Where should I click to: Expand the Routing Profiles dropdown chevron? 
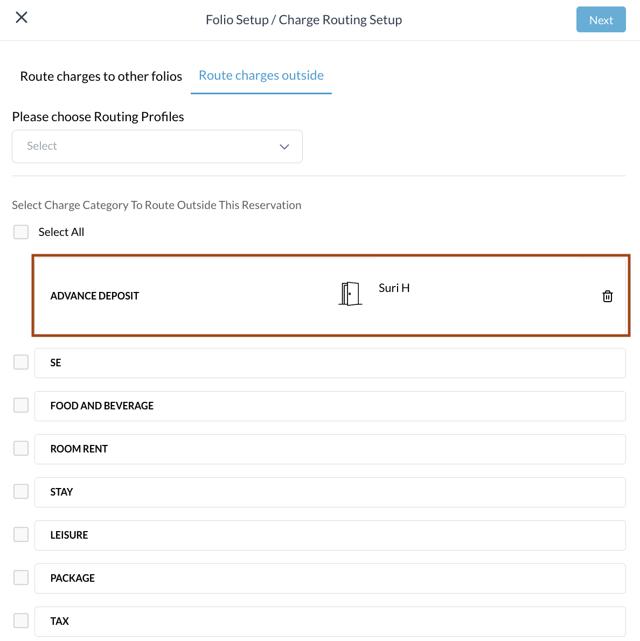[284, 147]
